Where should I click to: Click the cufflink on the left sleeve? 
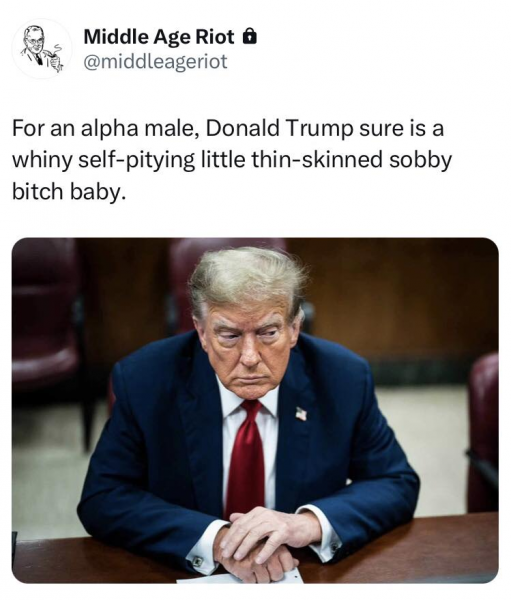pos(198,561)
